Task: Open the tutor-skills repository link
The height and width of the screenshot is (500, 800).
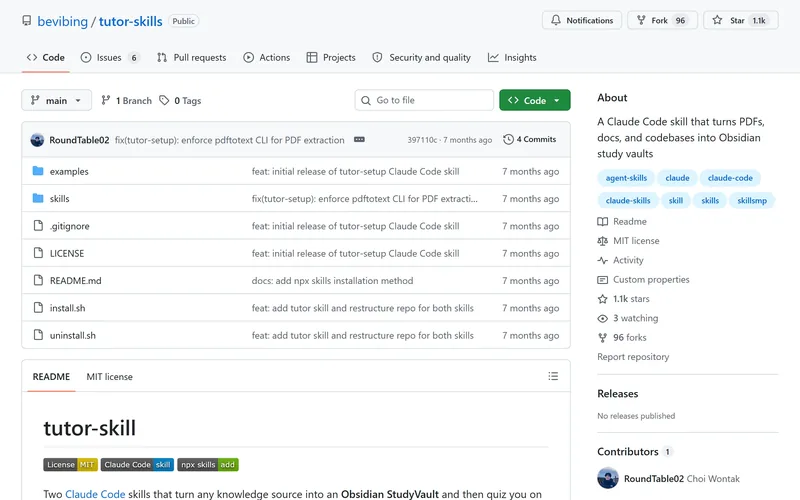Action: coord(131,21)
